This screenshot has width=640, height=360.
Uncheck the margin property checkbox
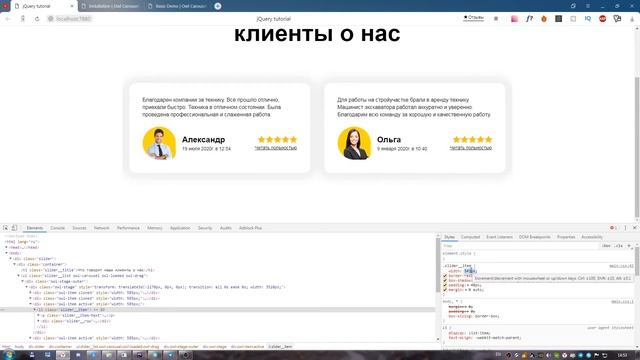(445, 290)
